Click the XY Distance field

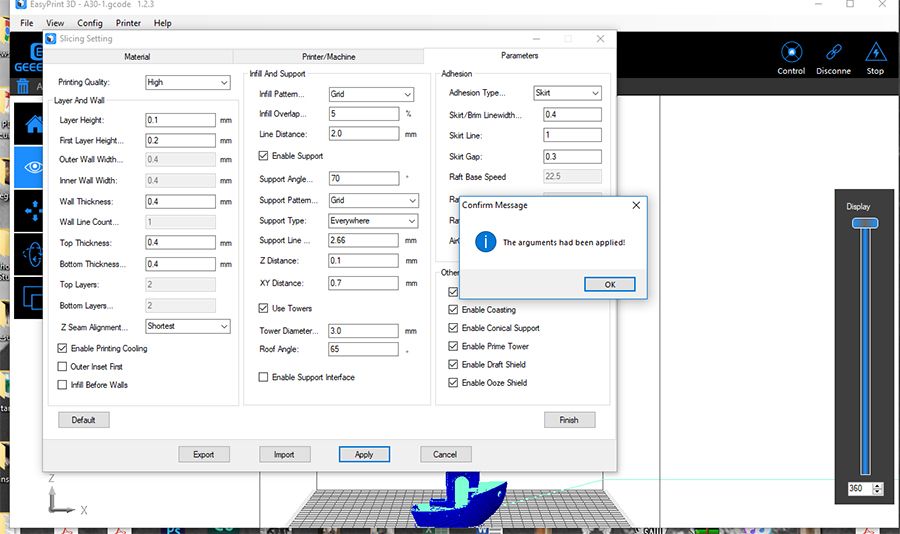tap(363, 283)
